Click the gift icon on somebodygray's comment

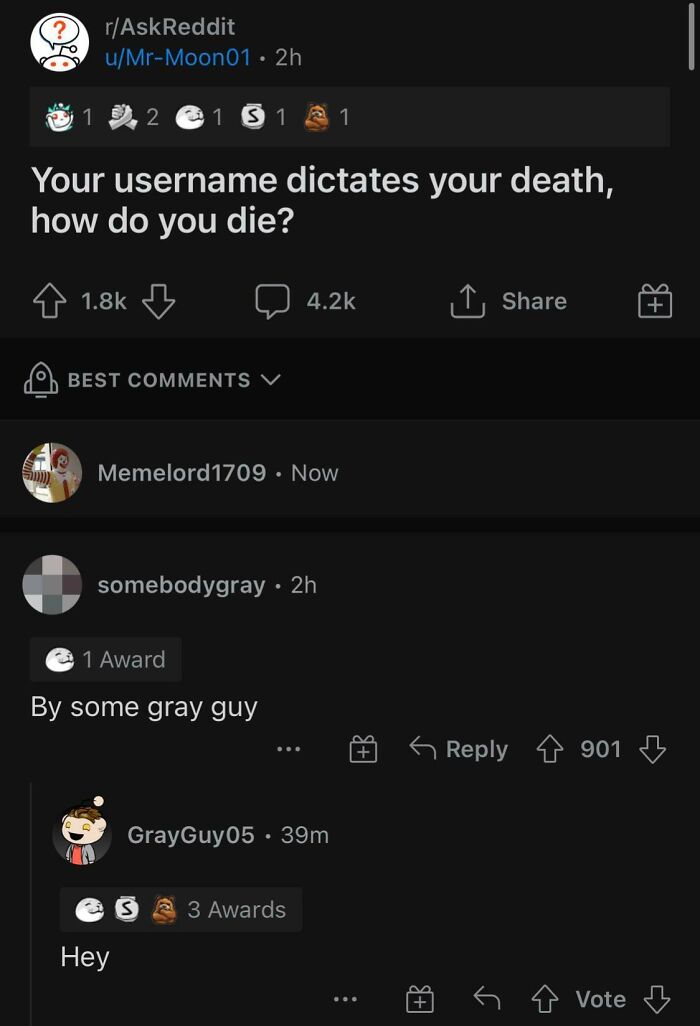[x=363, y=748]
